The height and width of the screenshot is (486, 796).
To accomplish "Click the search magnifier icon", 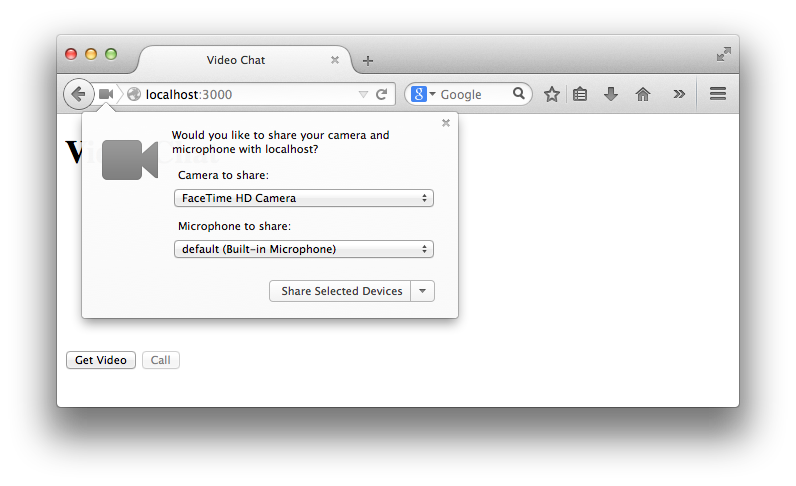I will (519, 94).
